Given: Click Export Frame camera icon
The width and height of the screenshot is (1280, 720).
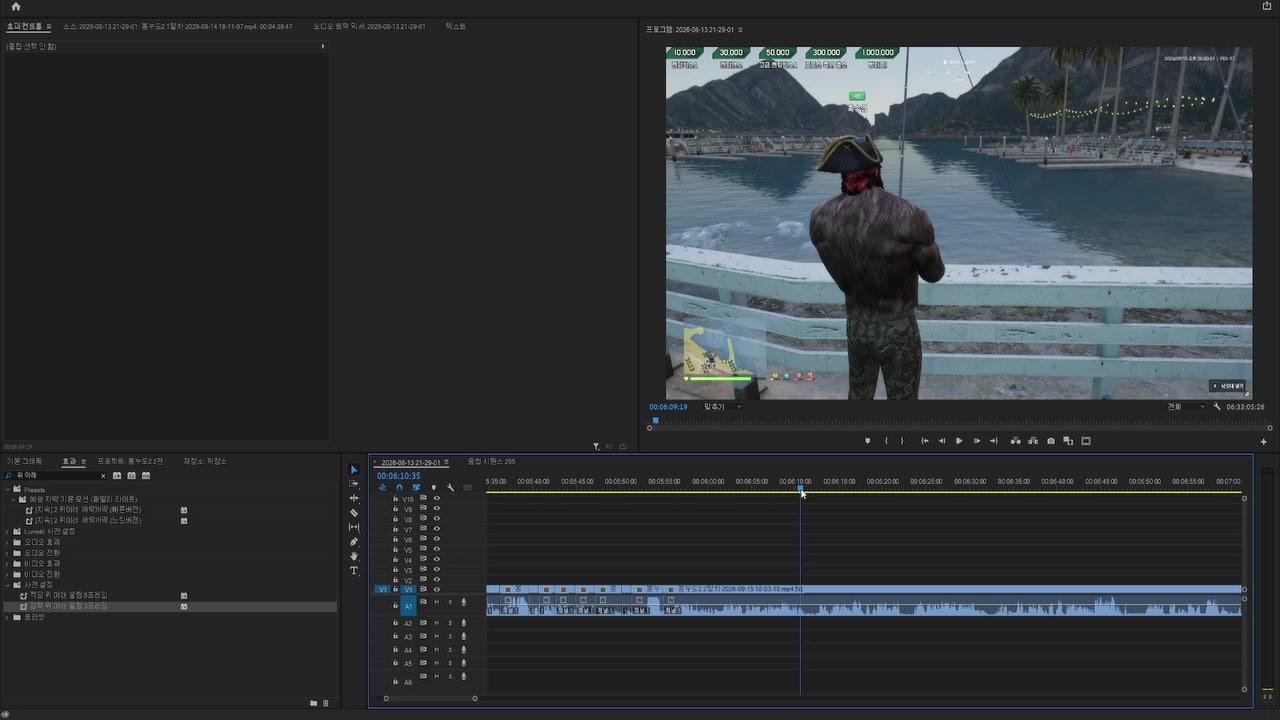Looking at the screenshot, I should pos(1050,441).
